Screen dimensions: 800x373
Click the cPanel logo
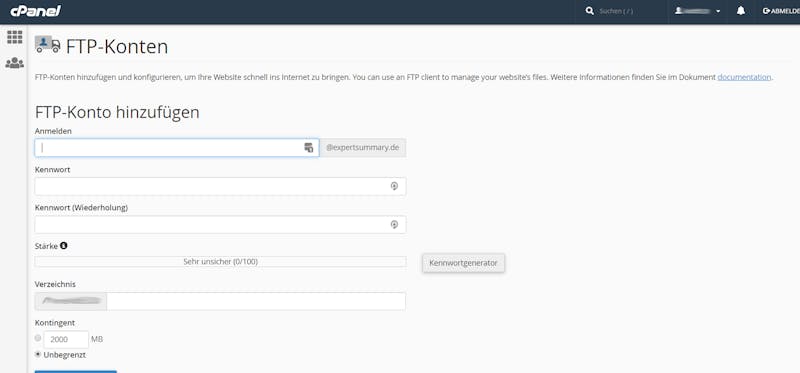pos(35,11)
